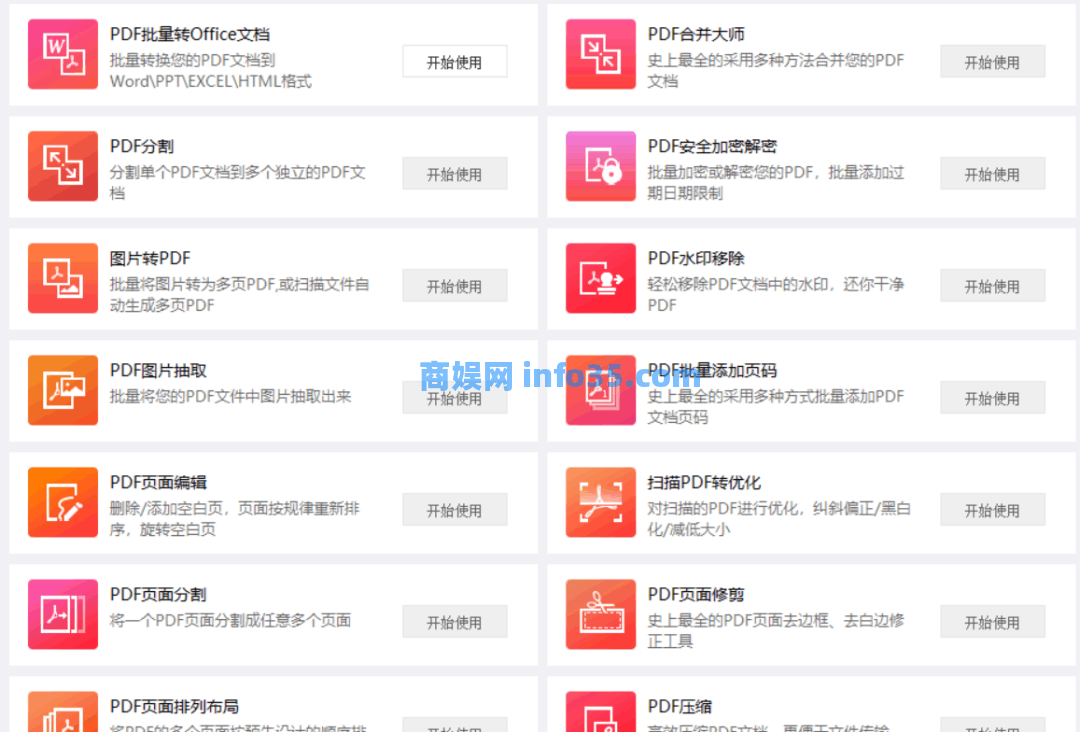Select the PDF合并大师 merge icon

pyautogui.click(x=600, y=54)
